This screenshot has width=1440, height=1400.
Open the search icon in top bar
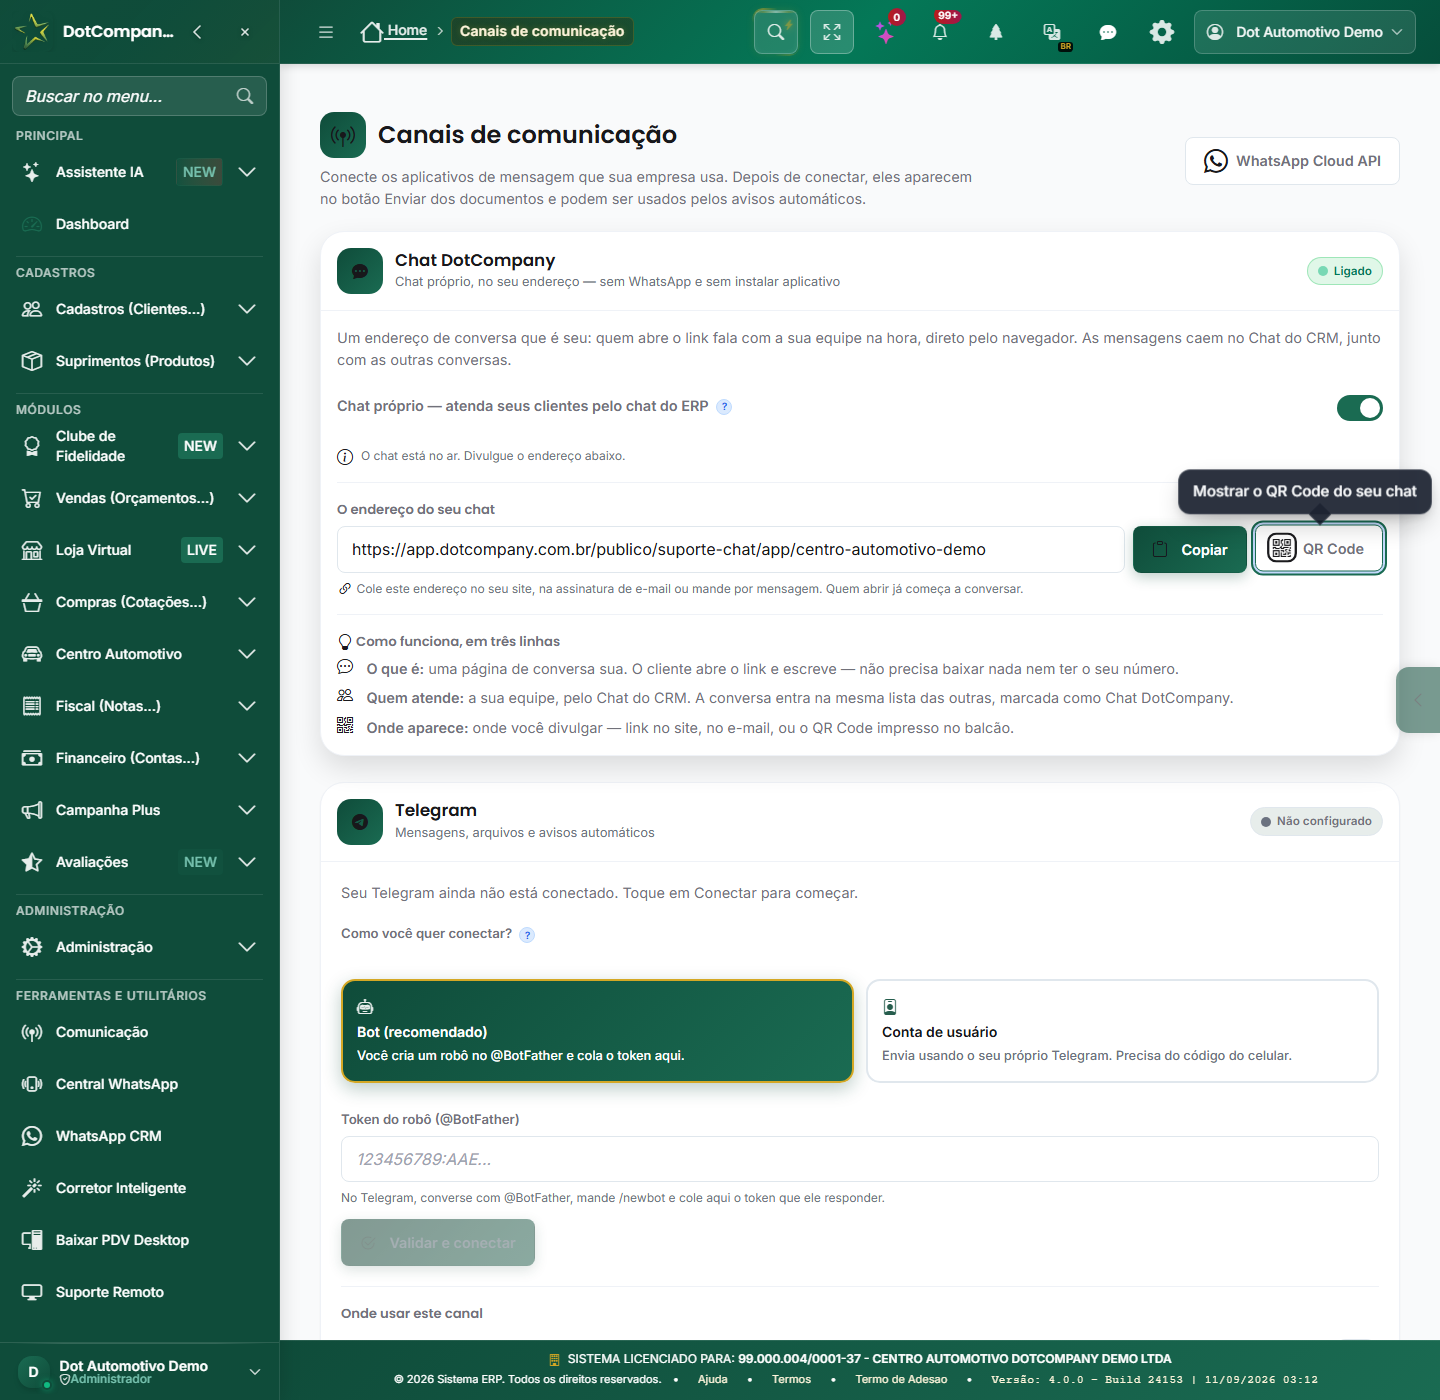(776, 32)
